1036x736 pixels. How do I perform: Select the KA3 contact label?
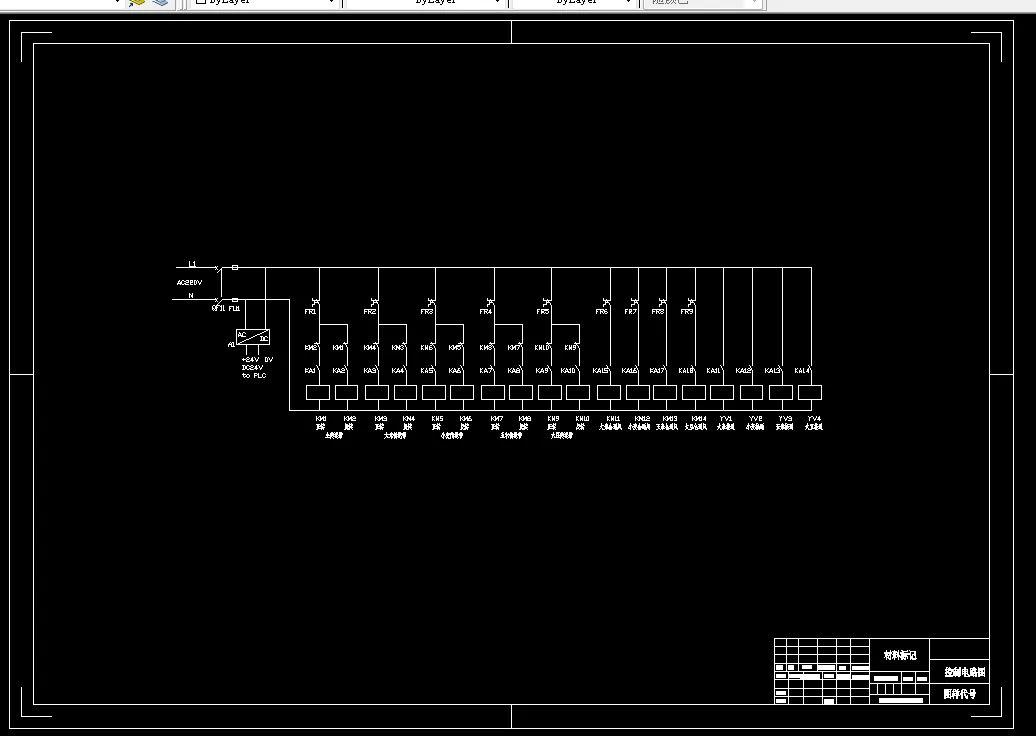370,371
